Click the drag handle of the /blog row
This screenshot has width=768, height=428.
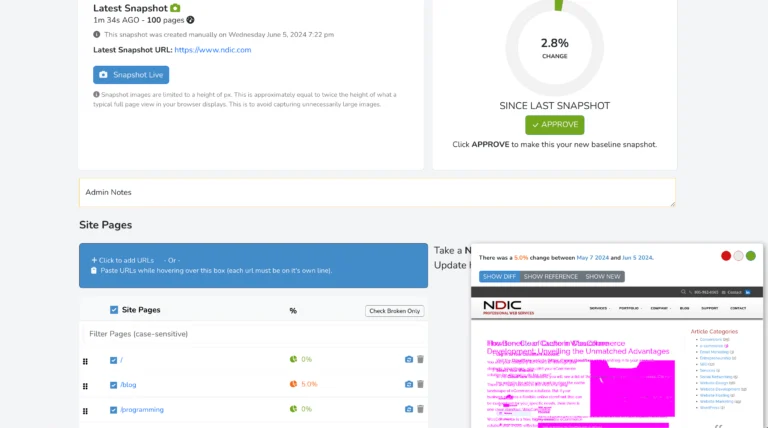(x=85, y=386)
